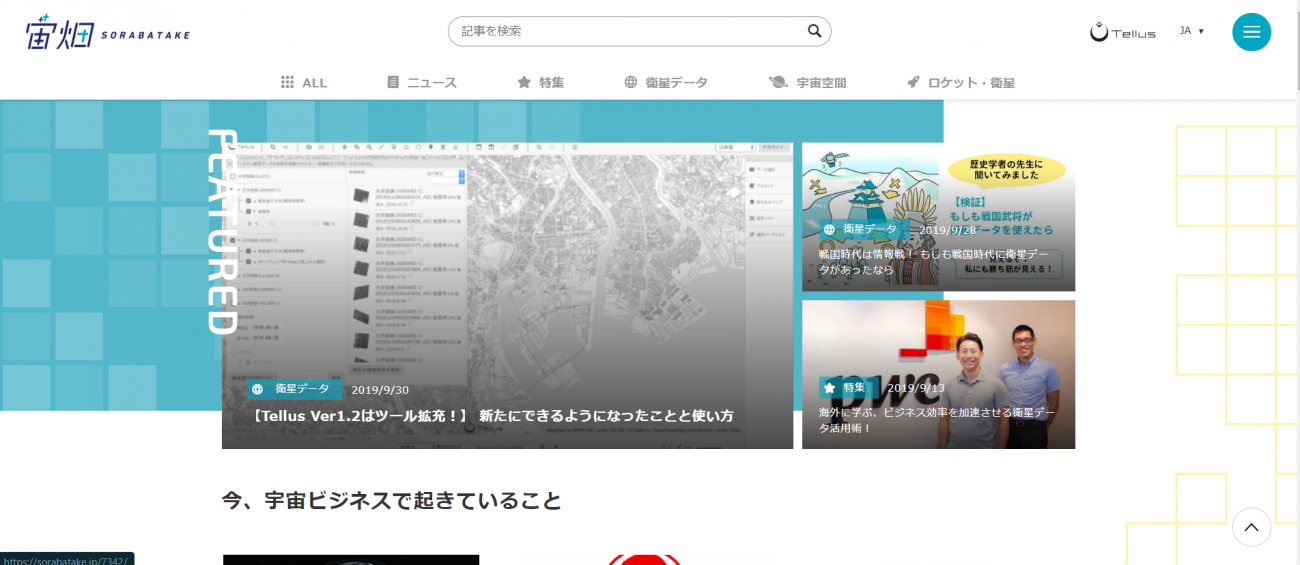
Task: Click the 2019/9/30 article date
Action: [x=380, y=390]
